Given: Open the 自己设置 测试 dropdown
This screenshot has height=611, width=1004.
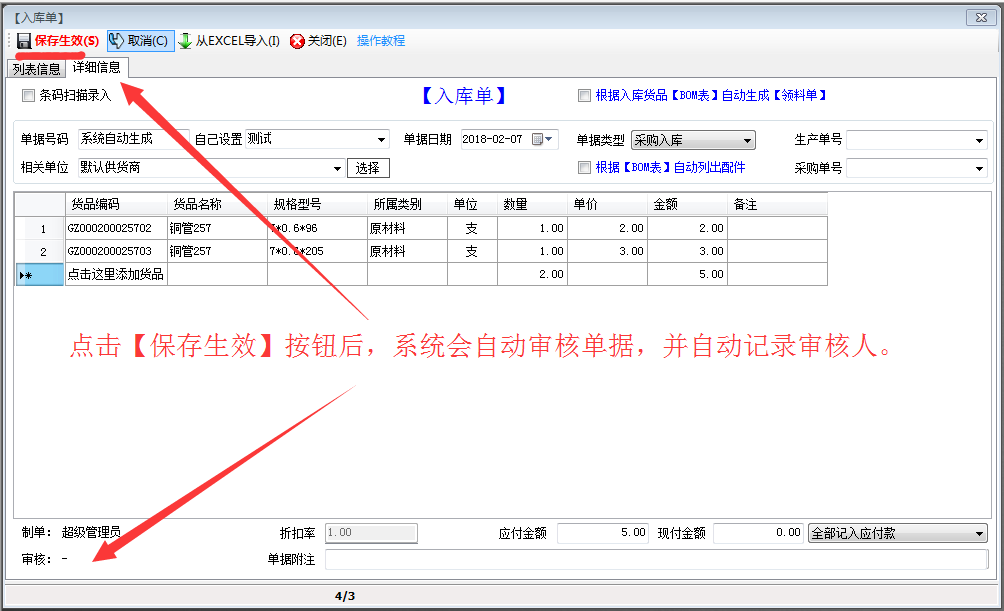Looking at the screenshot, I should pos(381,139).
